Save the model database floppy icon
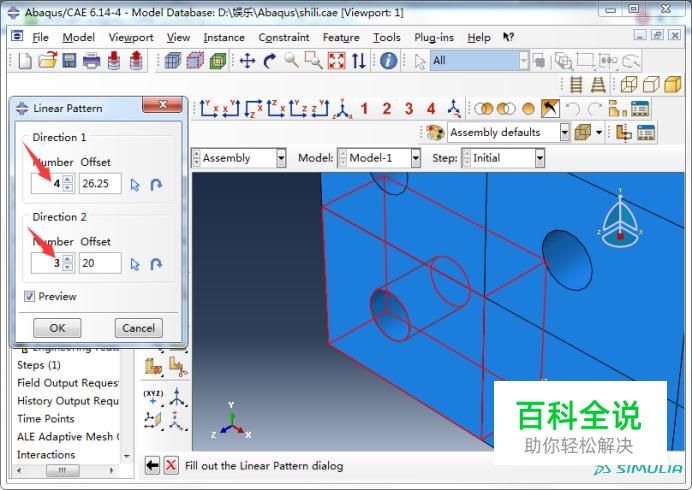 (69, 60)
